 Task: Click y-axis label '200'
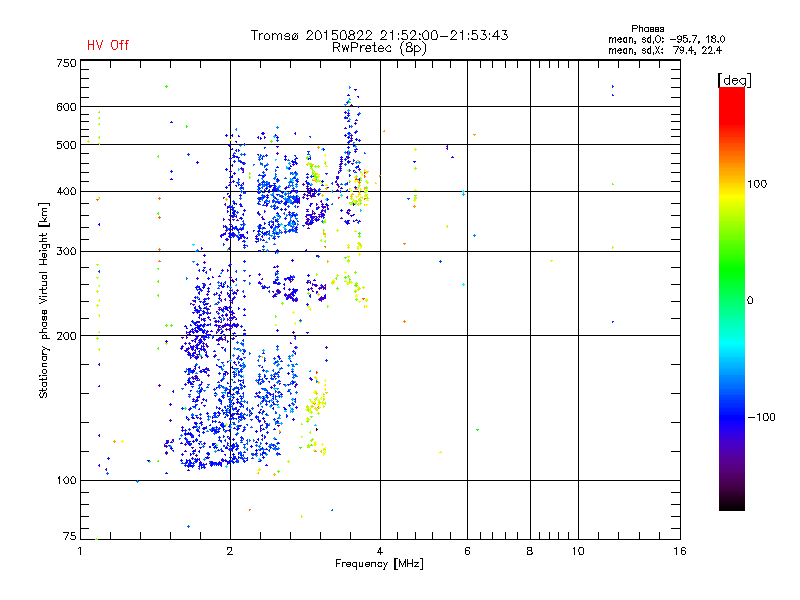(x=66, y=336)
